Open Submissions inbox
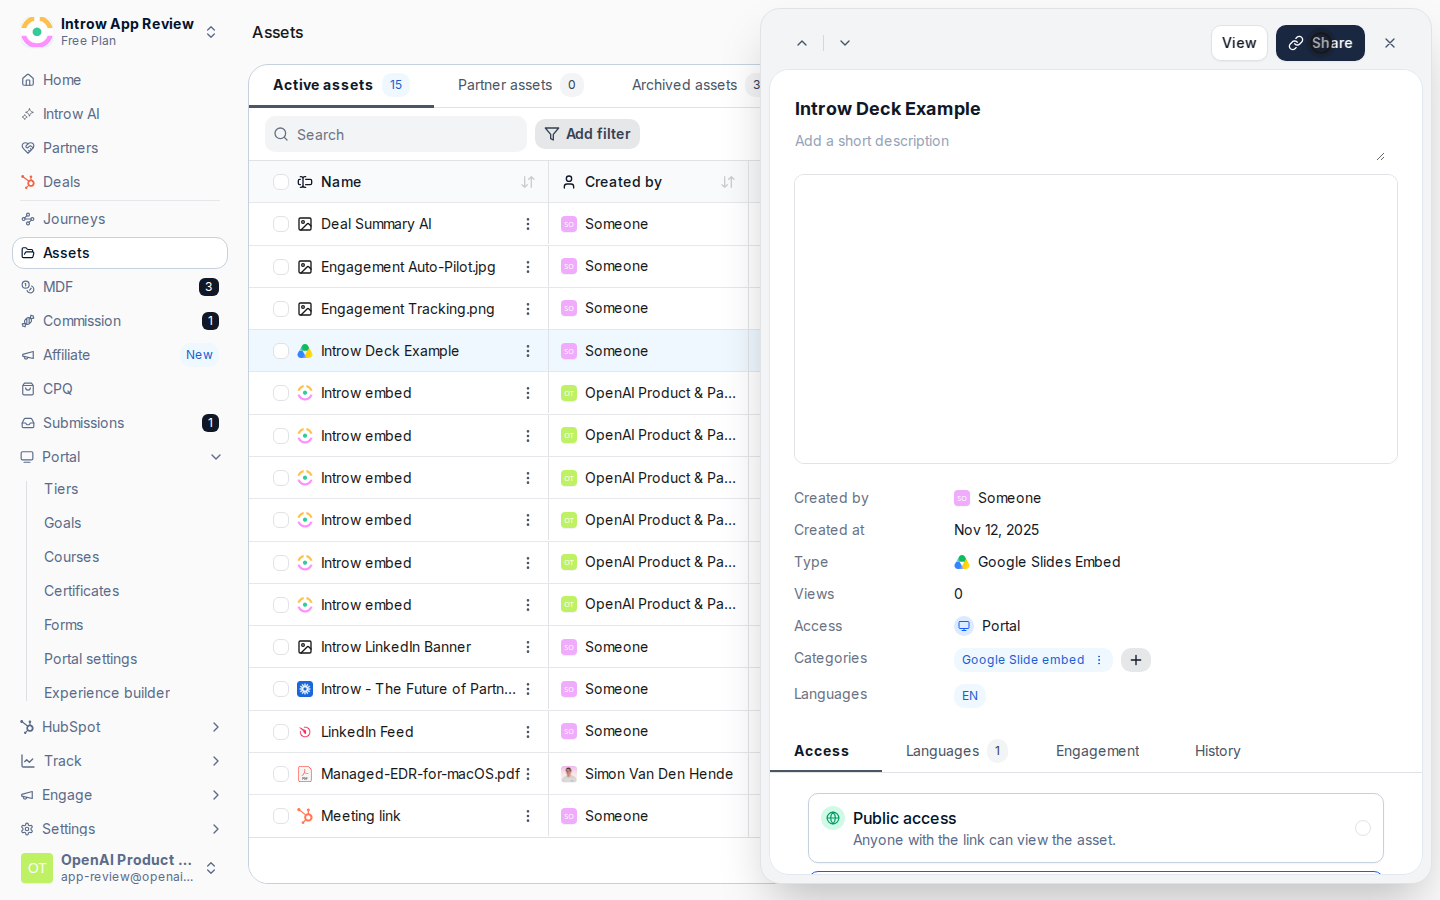Screen dimensions: 1440x900 click(120, 423)
